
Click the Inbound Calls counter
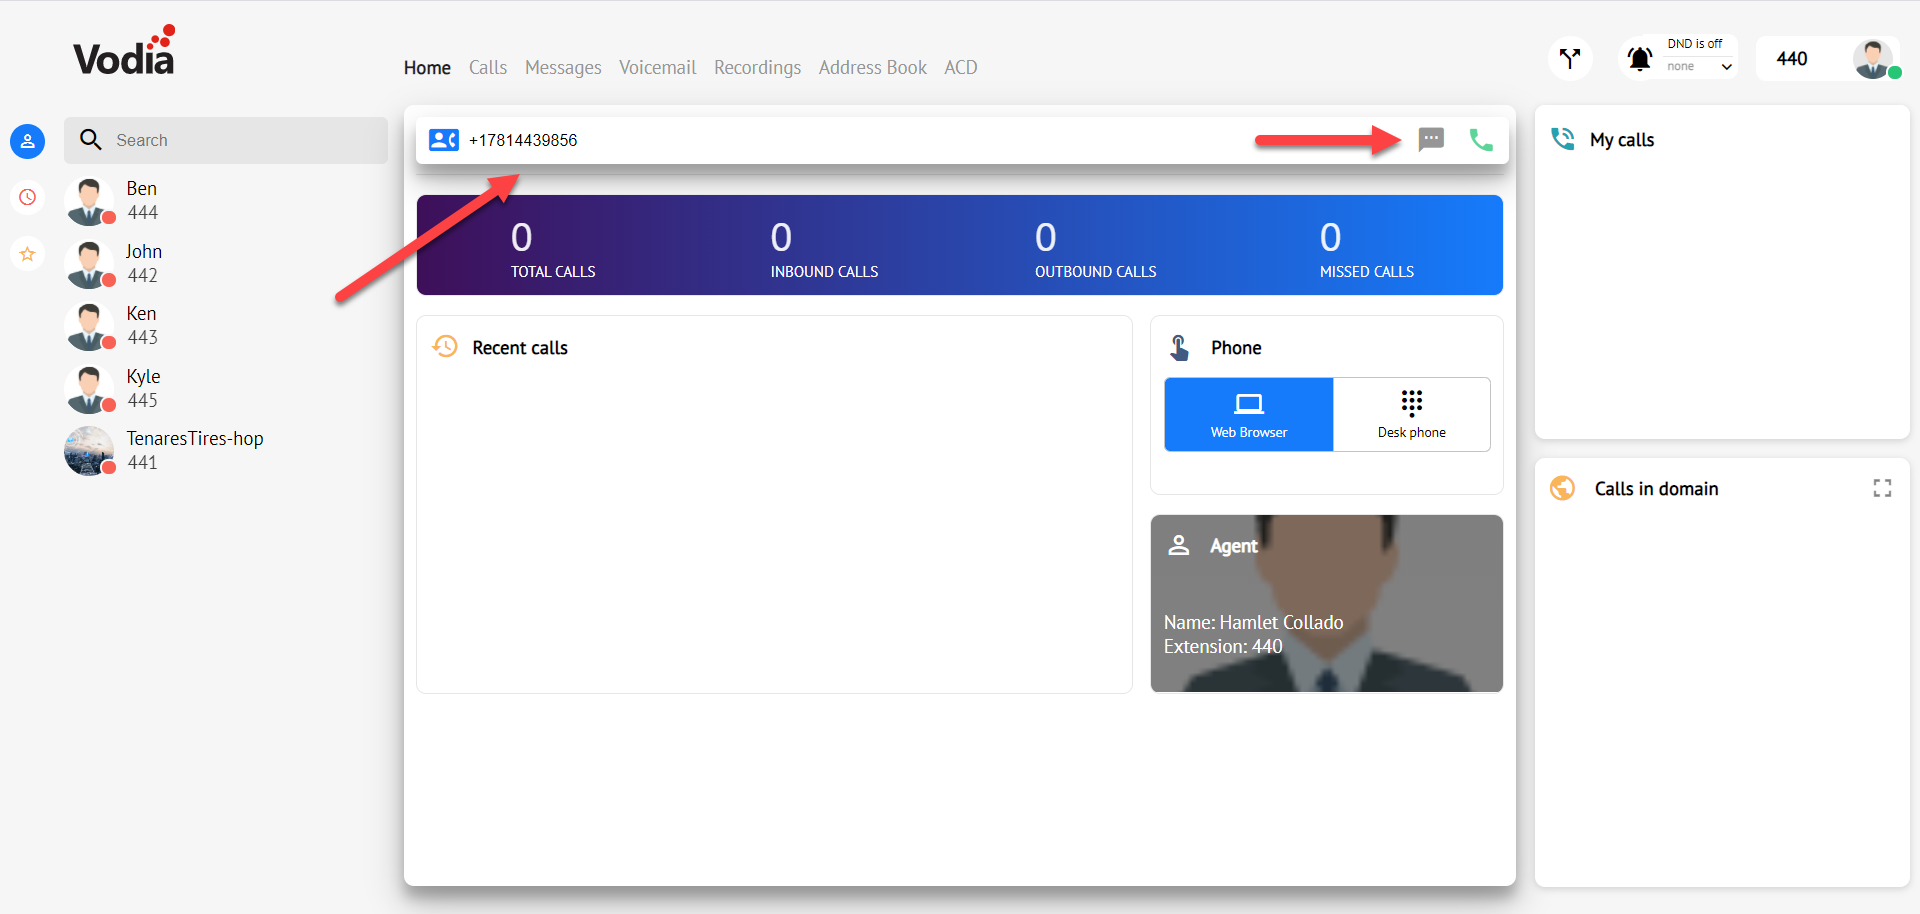[824, 249]
